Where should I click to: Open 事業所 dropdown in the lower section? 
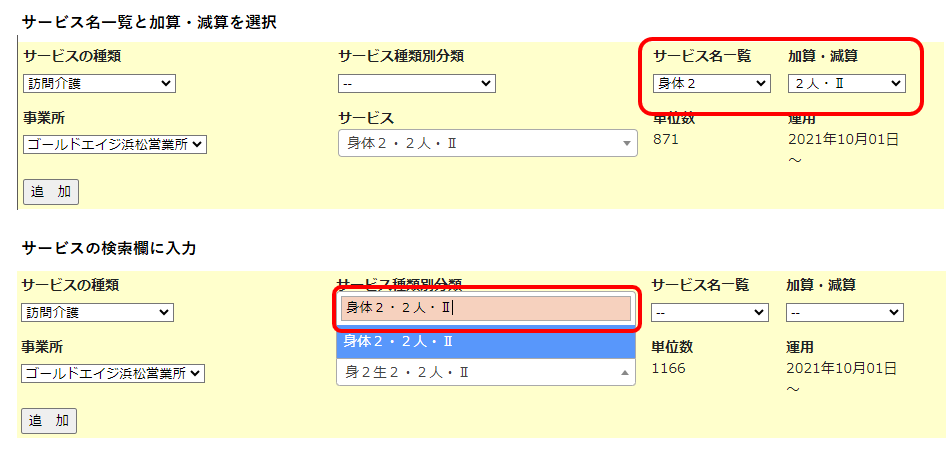[113, 373]
